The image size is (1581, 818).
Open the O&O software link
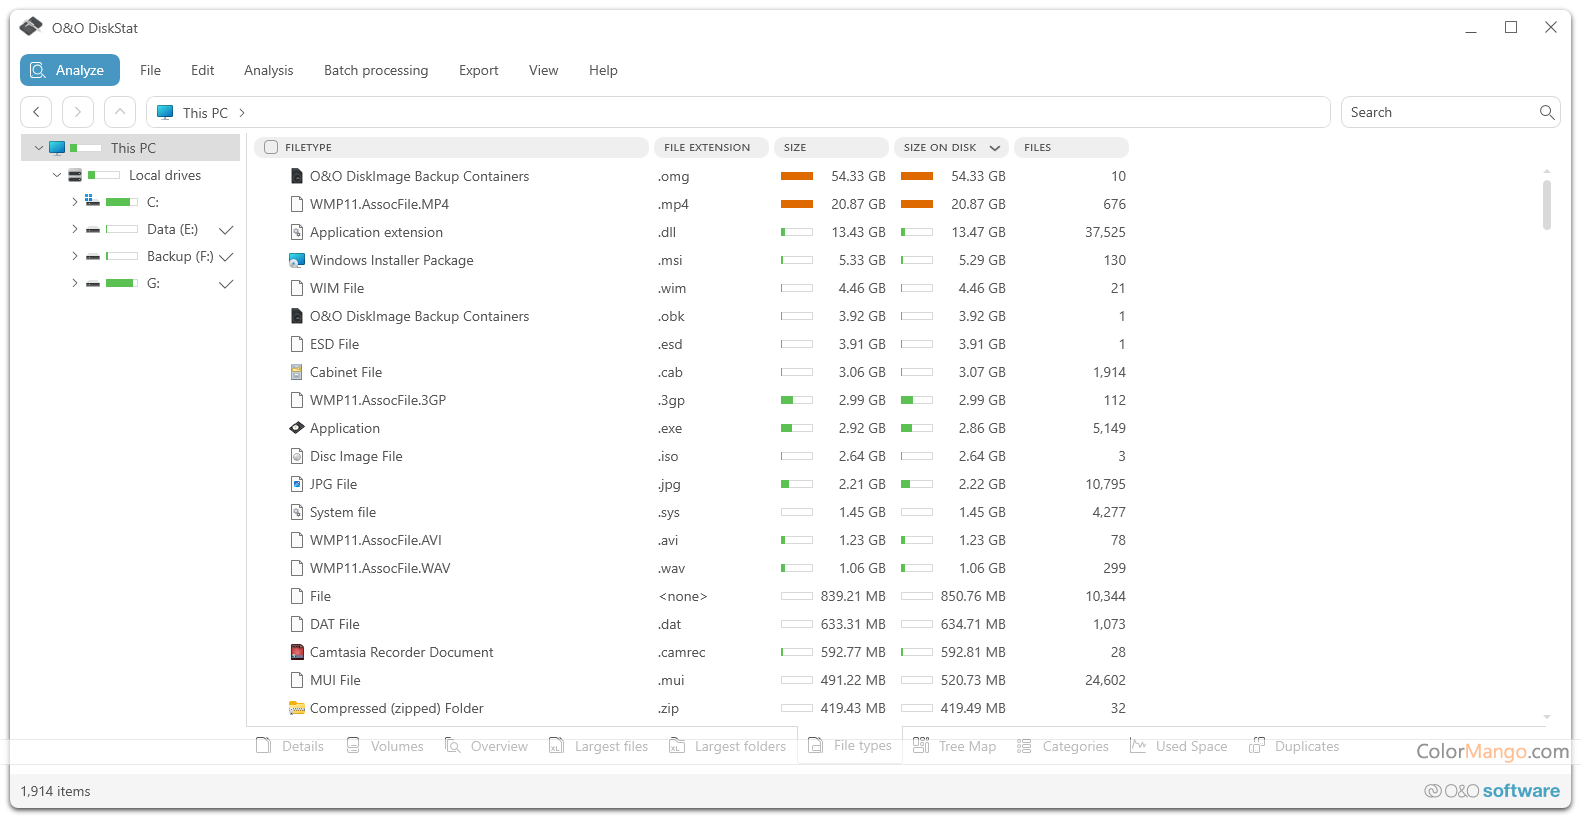[x=1492, y=791]
